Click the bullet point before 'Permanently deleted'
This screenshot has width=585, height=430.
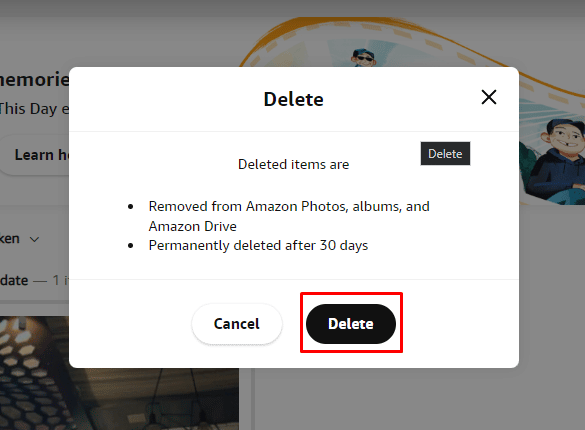pos(131,245)
